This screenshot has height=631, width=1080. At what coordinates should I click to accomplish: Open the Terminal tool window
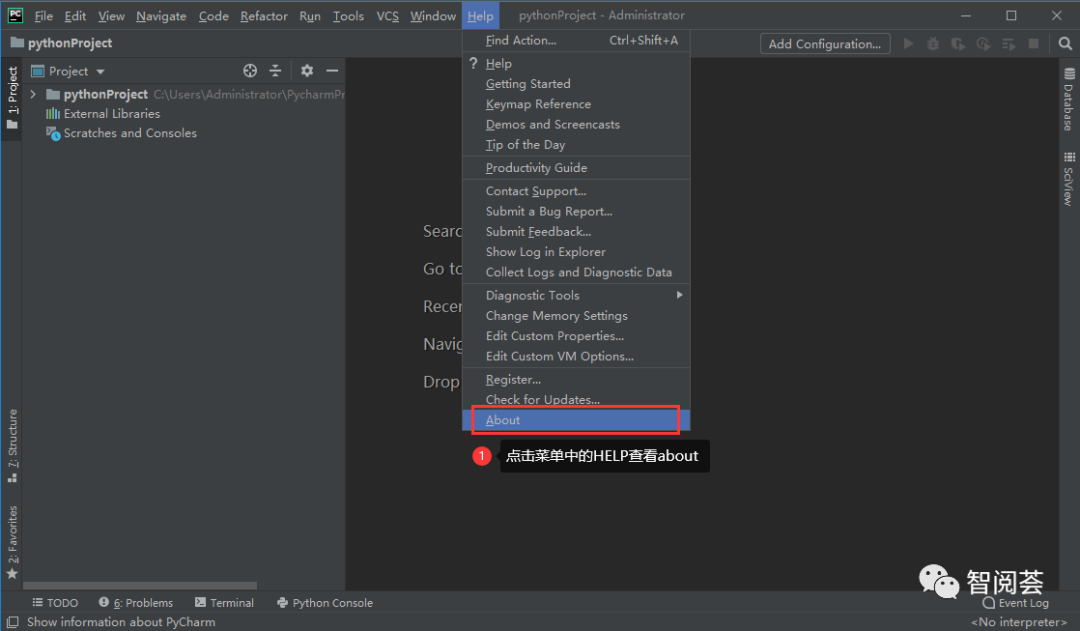[225, 603]
